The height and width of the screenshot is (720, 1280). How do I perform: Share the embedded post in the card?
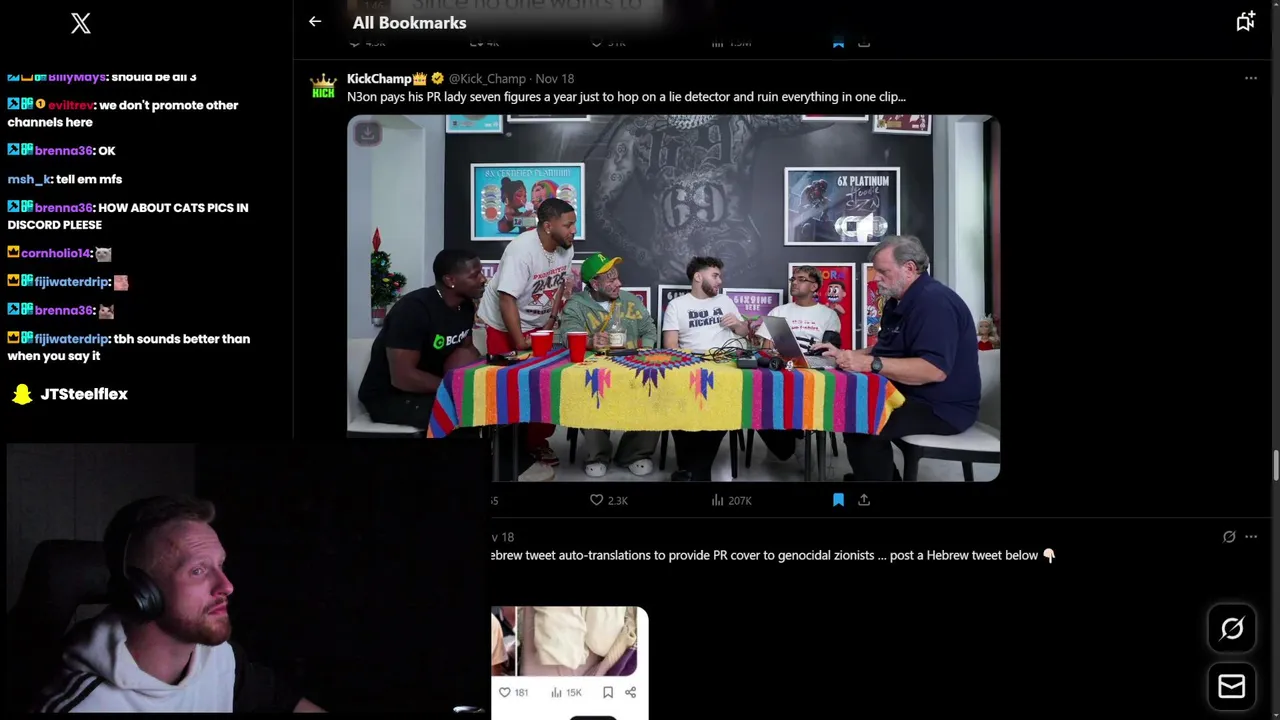coord(630,692)
